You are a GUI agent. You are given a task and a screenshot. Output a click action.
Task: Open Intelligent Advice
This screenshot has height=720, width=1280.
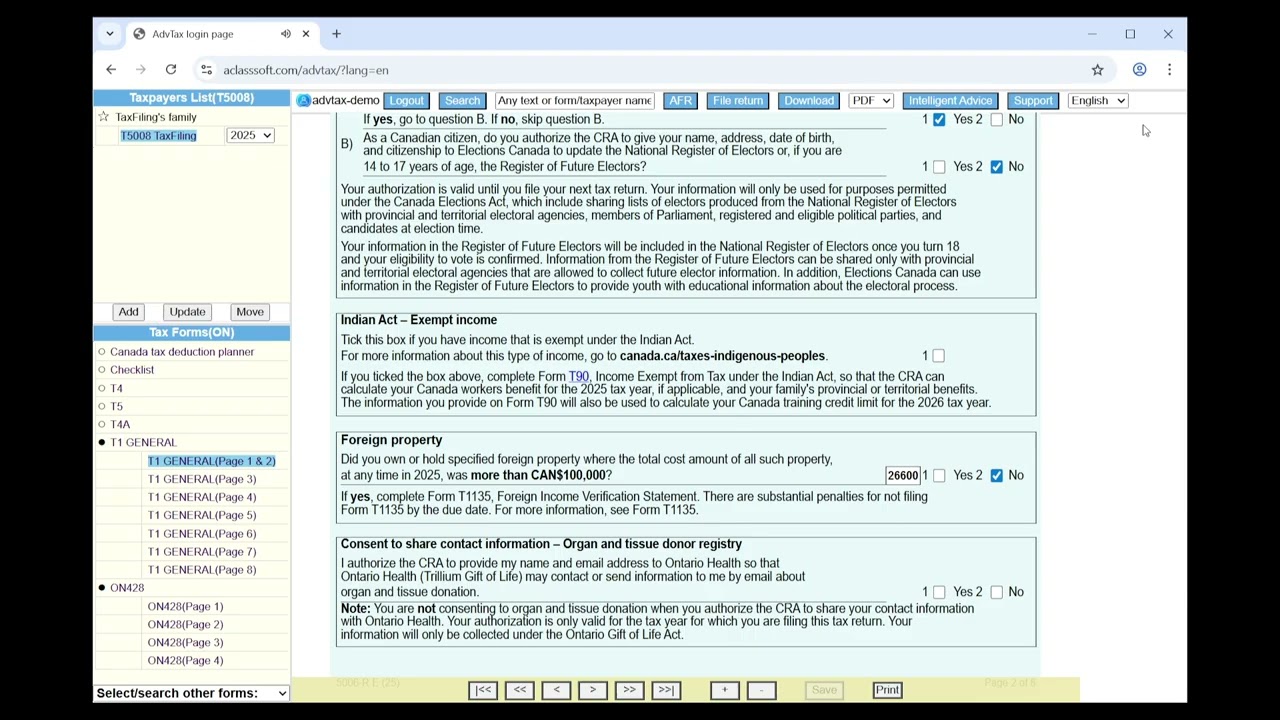[950, 100]
